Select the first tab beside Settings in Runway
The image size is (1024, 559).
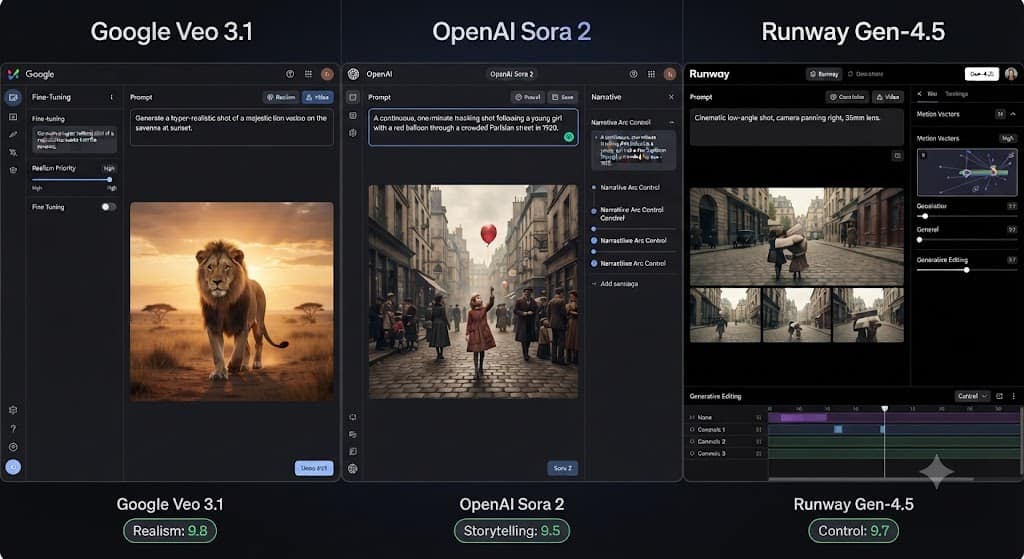[x=932, y=94]
